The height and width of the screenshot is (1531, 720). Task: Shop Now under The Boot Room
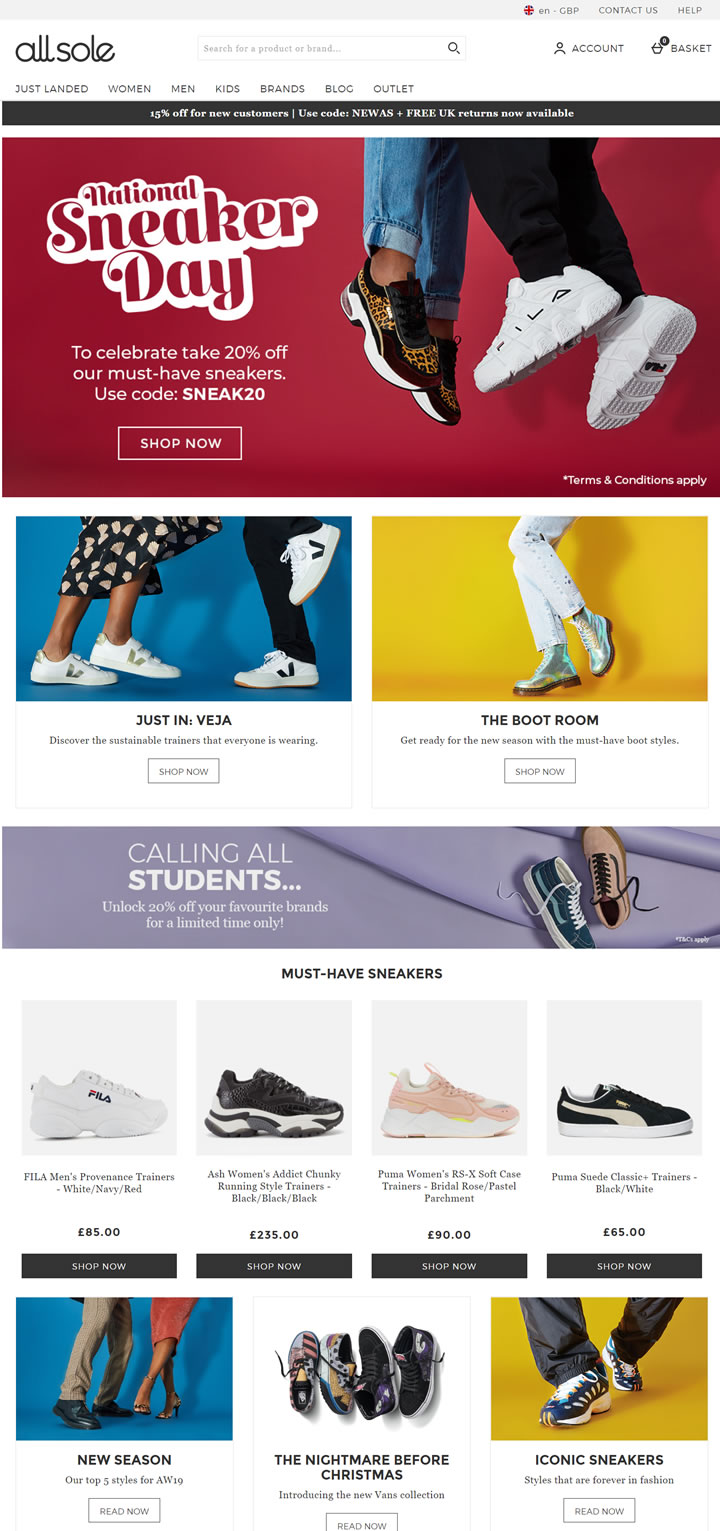click(x=540, y=771)
